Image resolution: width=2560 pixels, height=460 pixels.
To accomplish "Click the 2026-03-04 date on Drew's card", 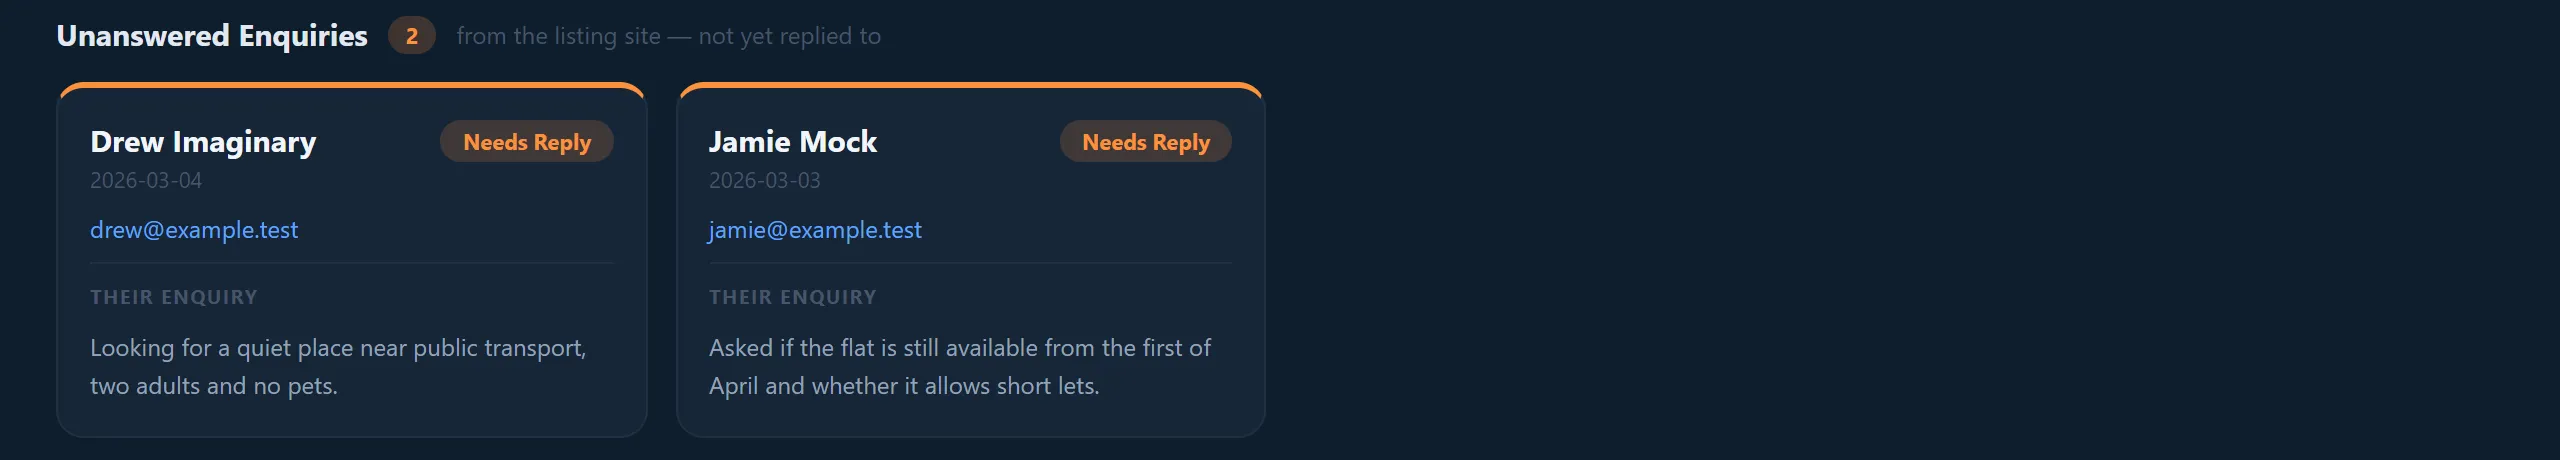I will (x=146, y=180).
